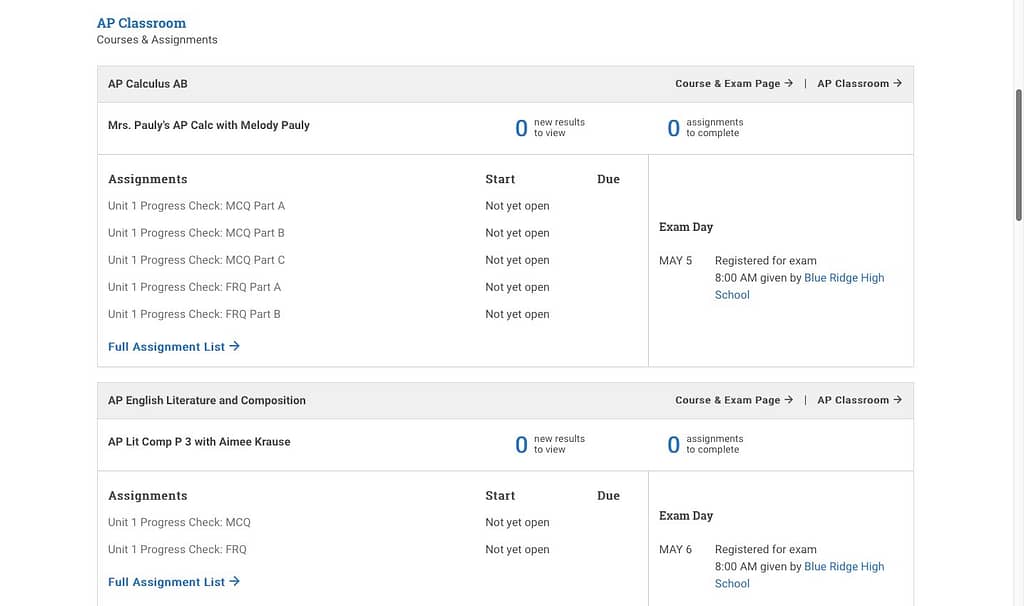Click assignments to complete count for AP Lit Comp
Viewport: 1024px width, 606px height.
[x=705, y=445]
